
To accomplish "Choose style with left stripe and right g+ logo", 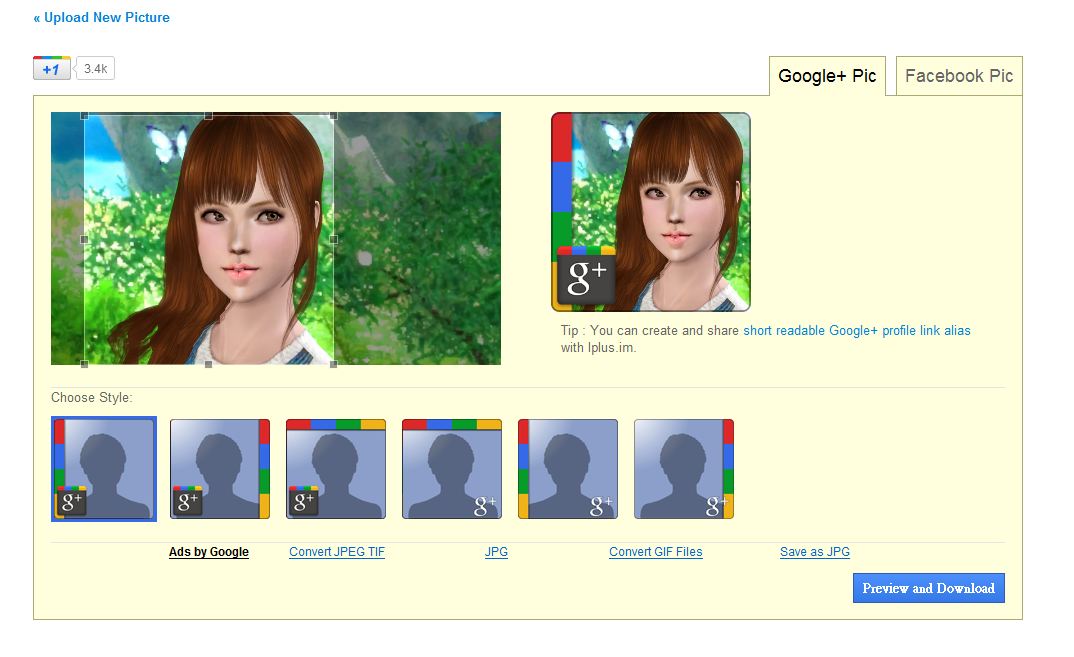I will pyautogui.click(x=568, y=469).
